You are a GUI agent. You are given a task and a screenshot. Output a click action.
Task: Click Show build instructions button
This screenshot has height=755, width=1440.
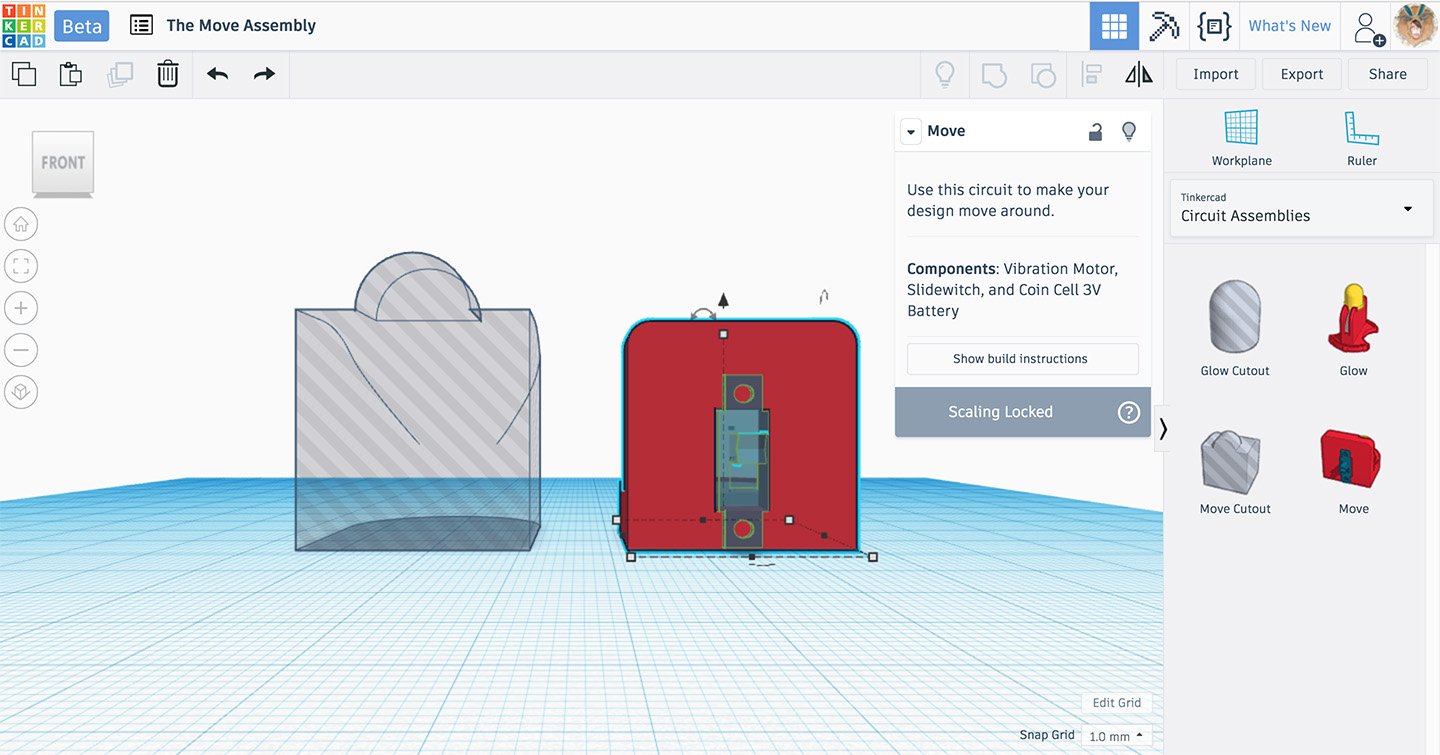pos(1021,359)
